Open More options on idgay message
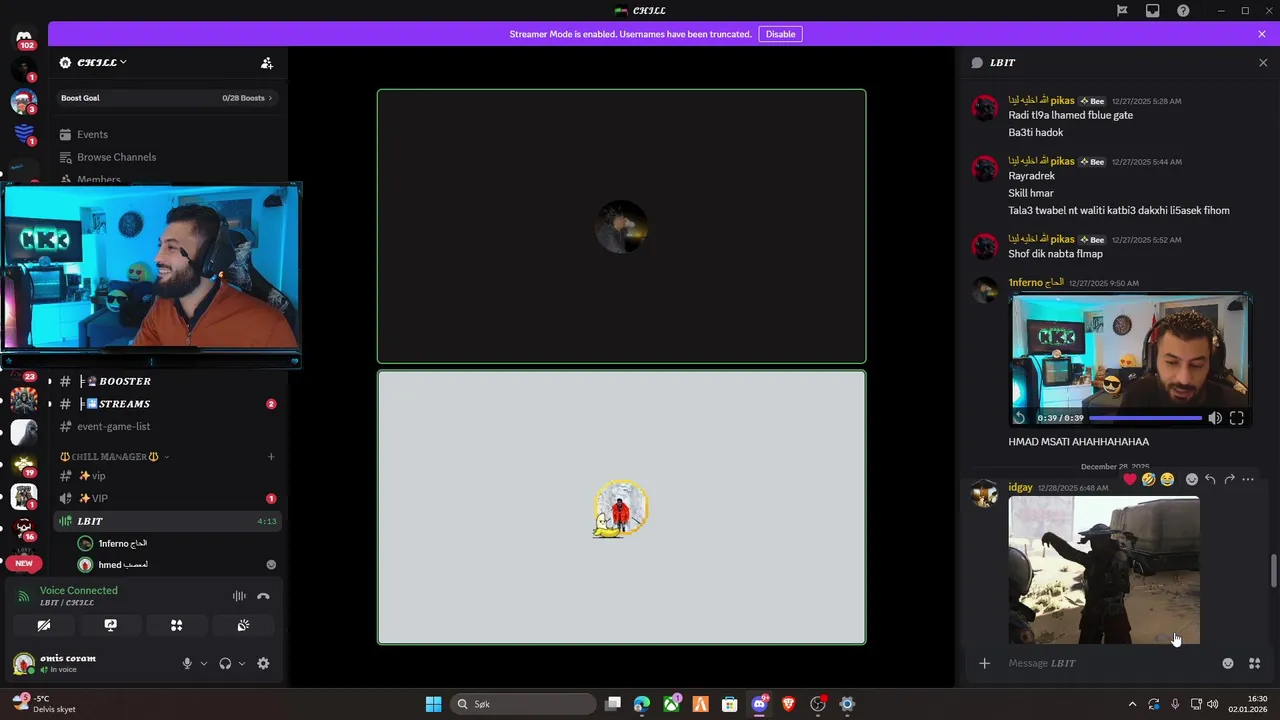Viewport: 1280px width, 720px height. [x=1248, y=479]
